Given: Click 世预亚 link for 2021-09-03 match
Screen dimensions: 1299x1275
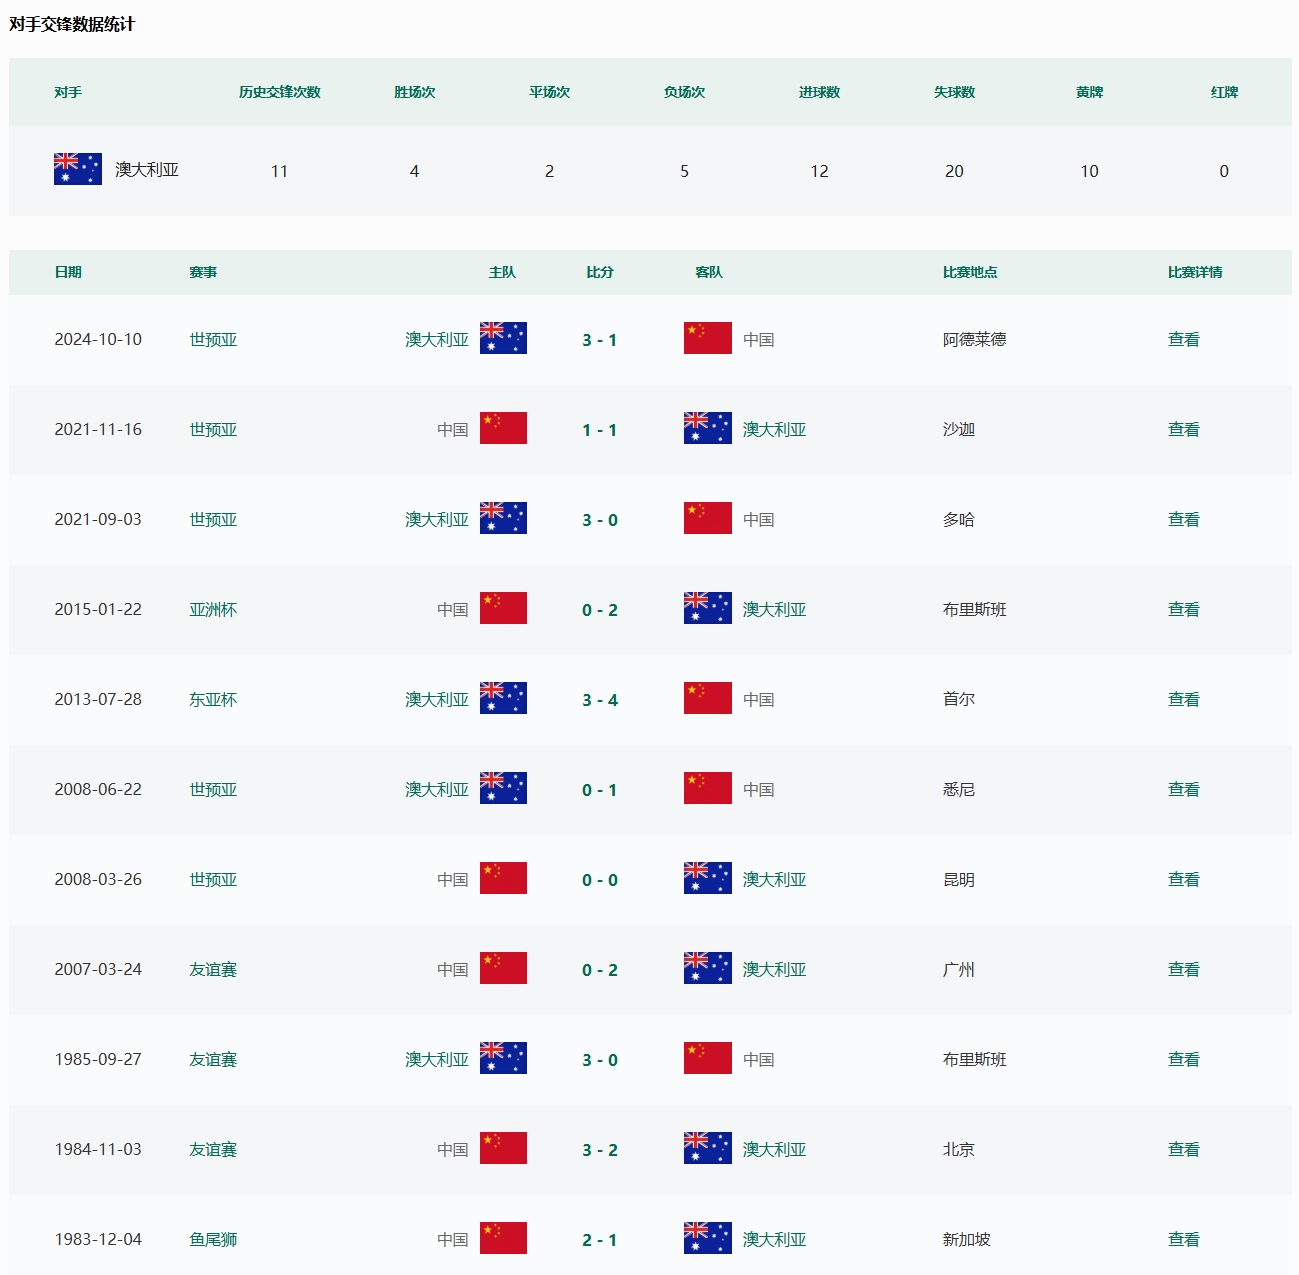Looking at the screenshot, I should click(213, 519).
